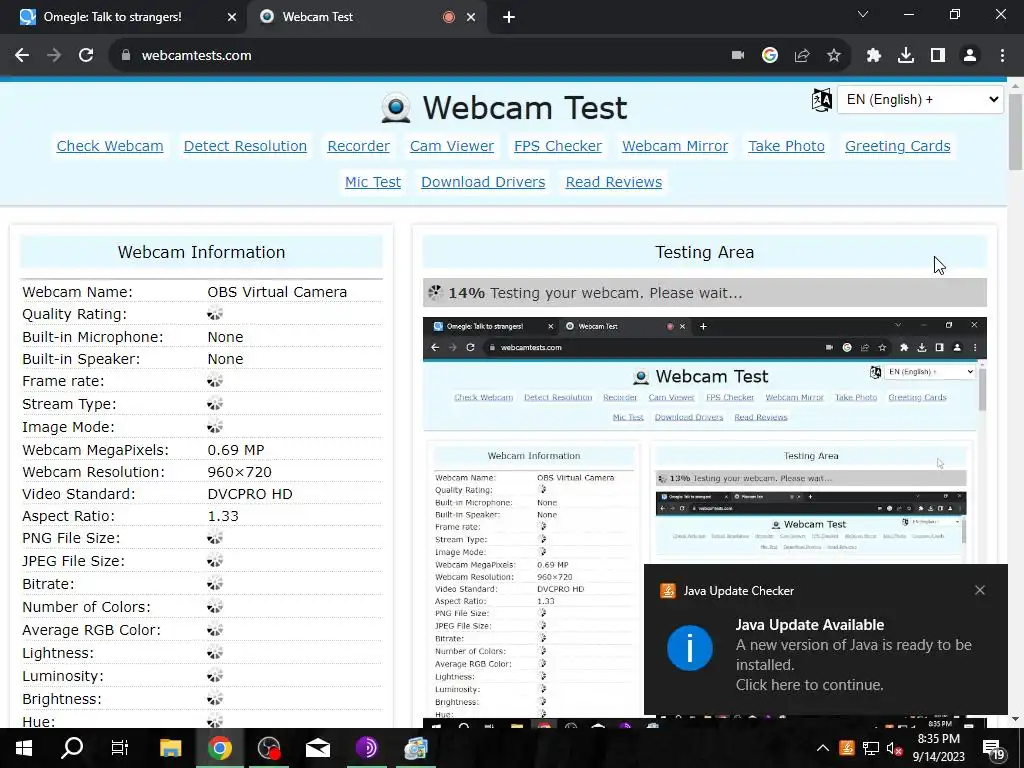Click the muted volume tray icon
The width and height of the screenshot is (1024, 768).
[x=894, y=748]
